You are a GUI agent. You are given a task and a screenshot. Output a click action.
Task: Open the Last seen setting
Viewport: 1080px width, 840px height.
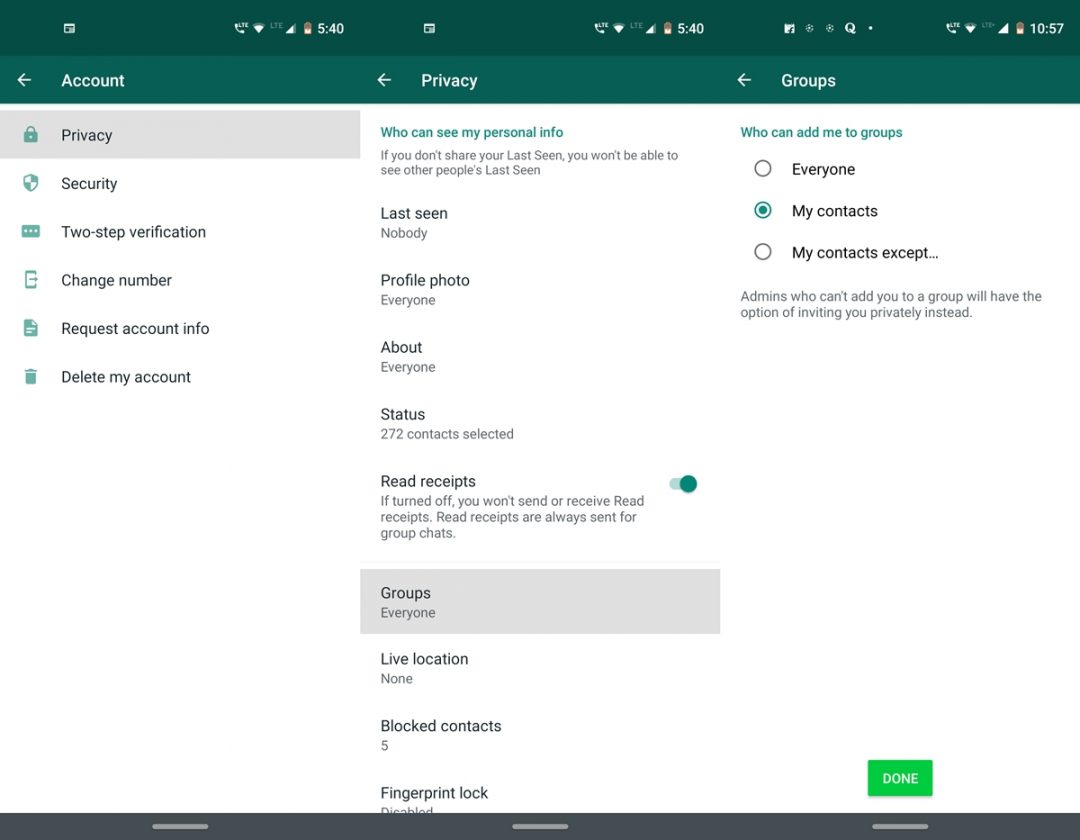click(540, 222)
